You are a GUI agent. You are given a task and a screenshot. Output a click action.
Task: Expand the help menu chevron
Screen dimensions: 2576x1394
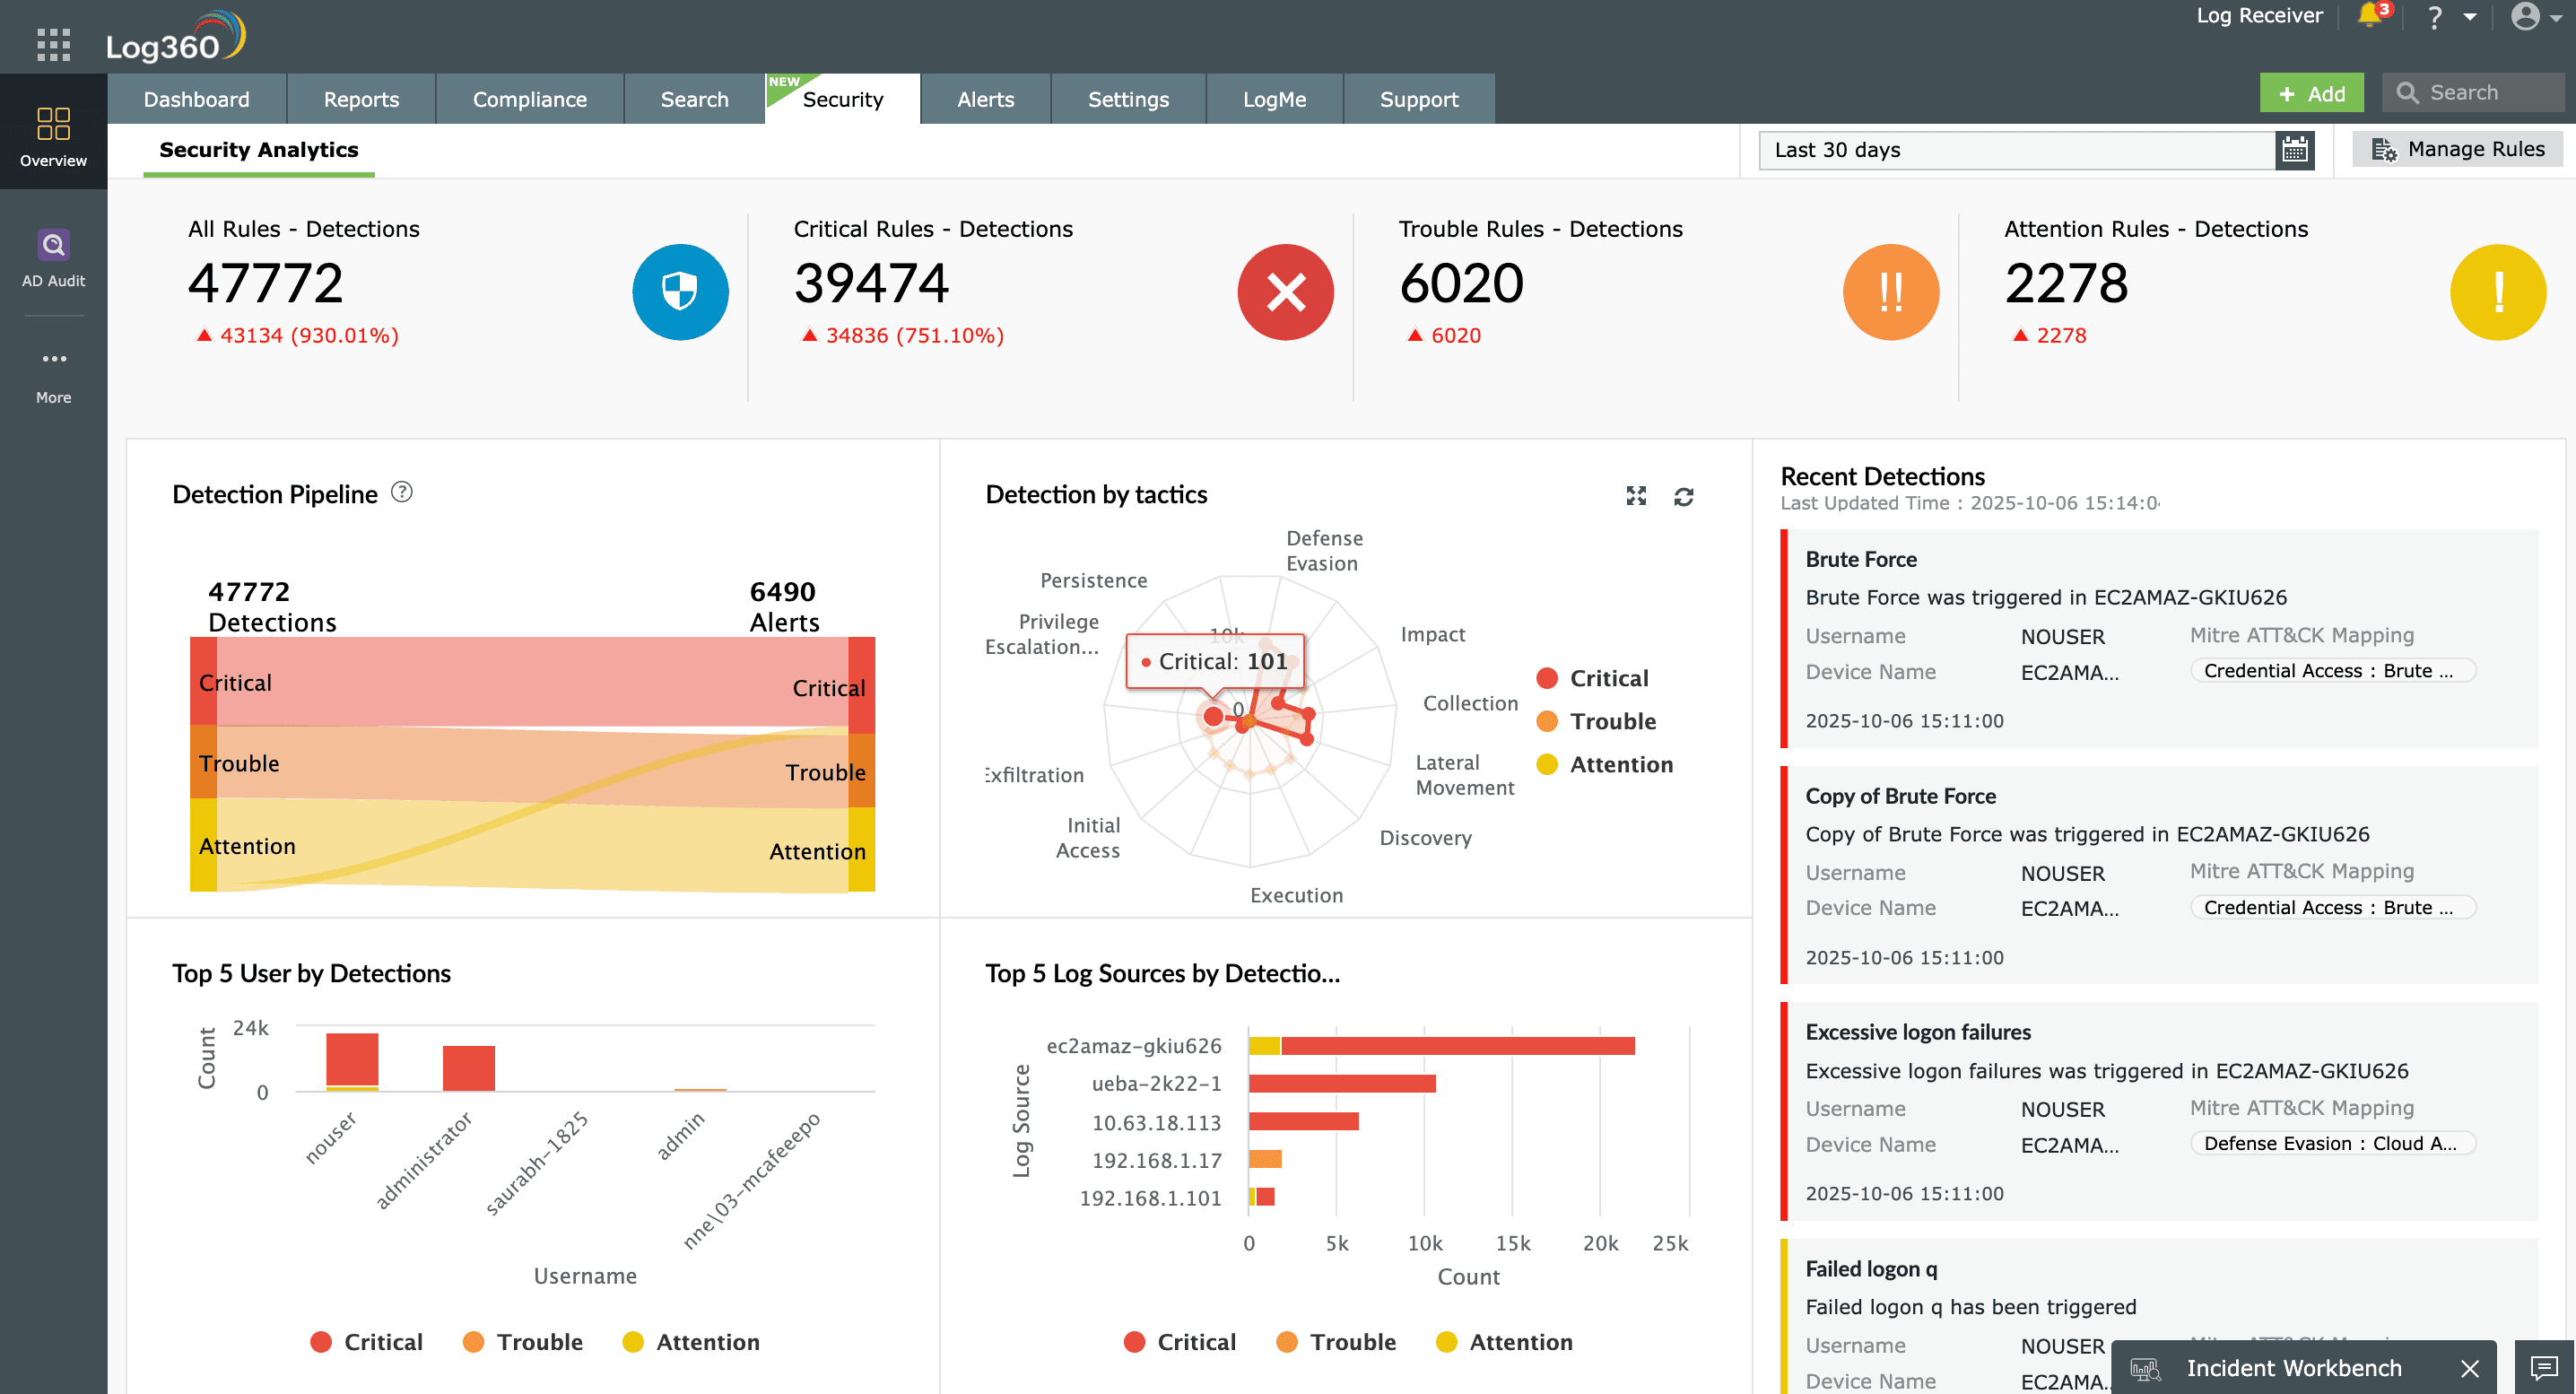click(x=2470, y=17)
